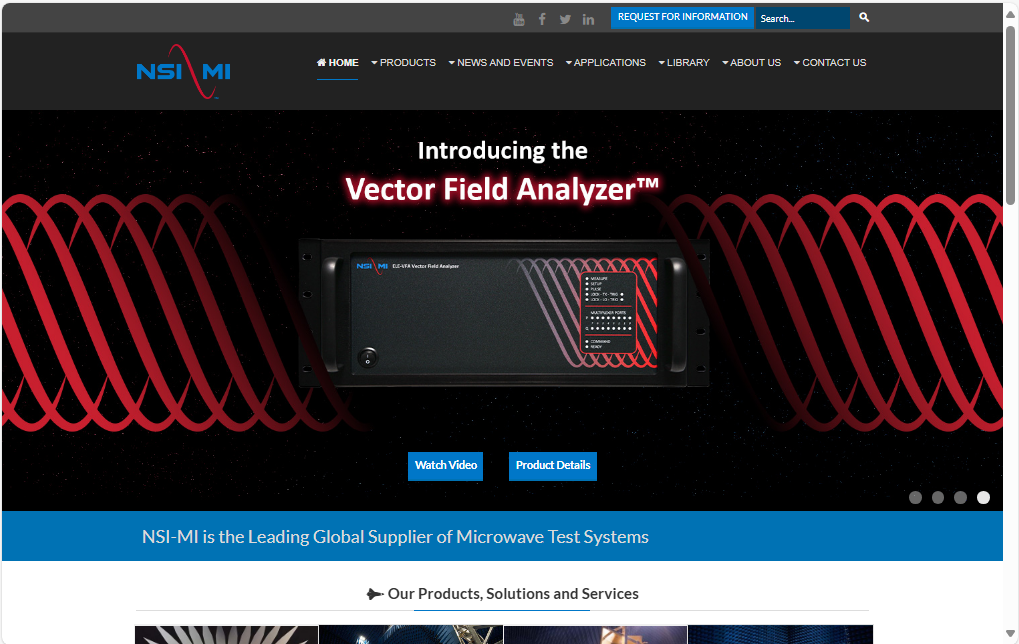Expand the Applications dropdown menu

pyautogui.click(x=606, y=62)
